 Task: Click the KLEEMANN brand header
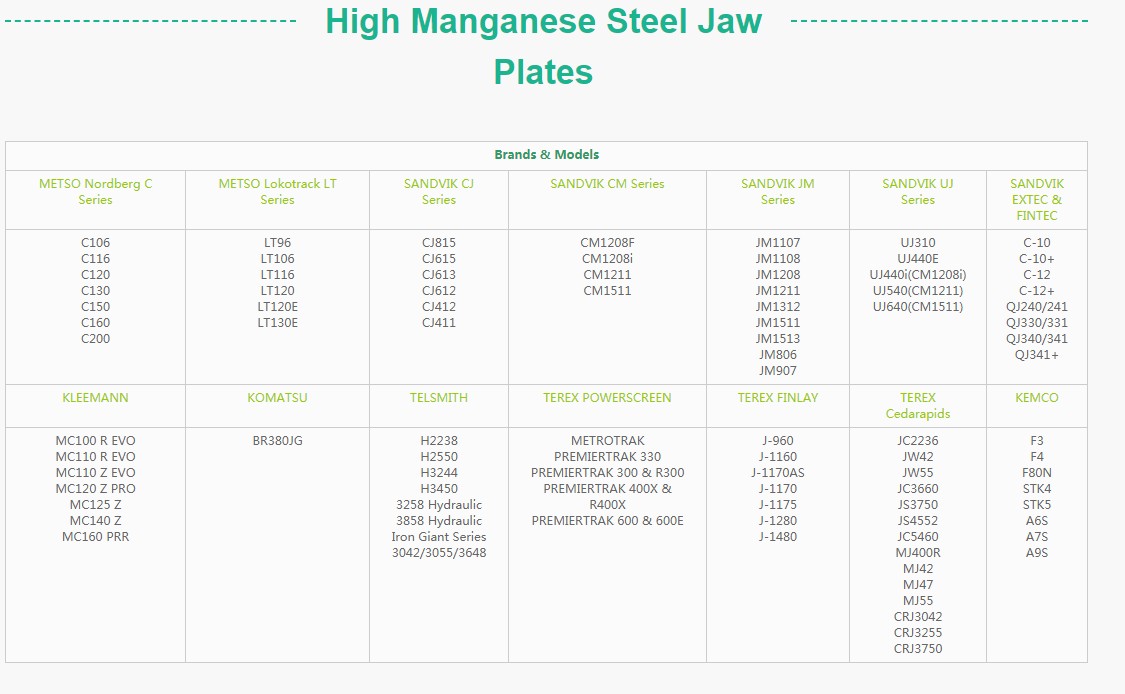pyautogui.click(x=95, y=398)
